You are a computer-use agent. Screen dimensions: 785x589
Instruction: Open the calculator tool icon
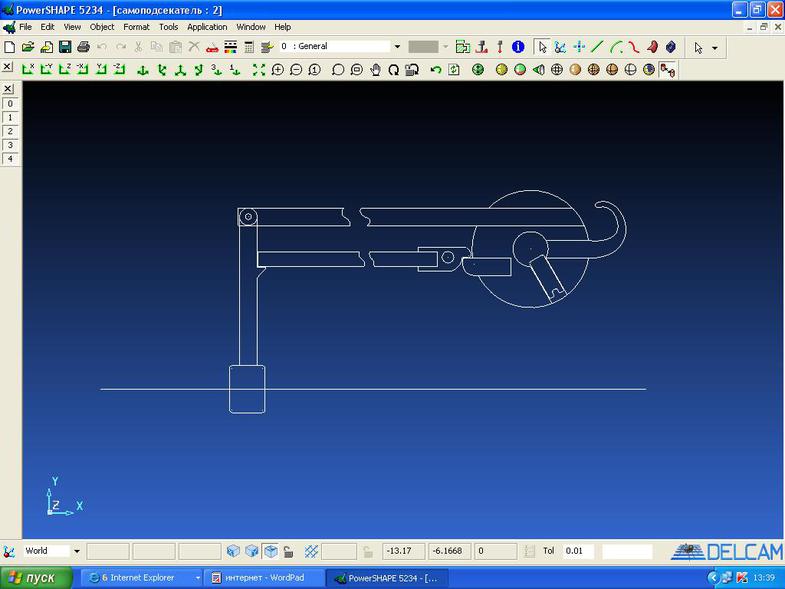point(248,47)
